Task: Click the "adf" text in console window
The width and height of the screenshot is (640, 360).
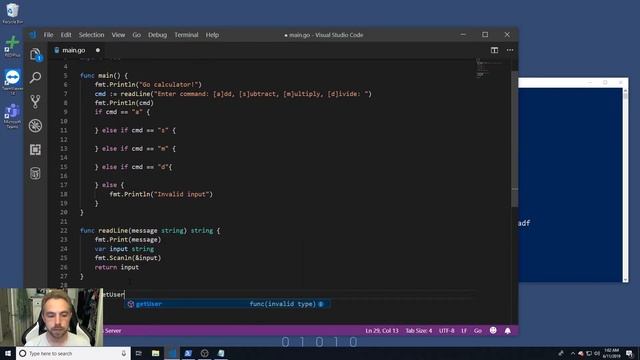Action: [x=524, y=223]
